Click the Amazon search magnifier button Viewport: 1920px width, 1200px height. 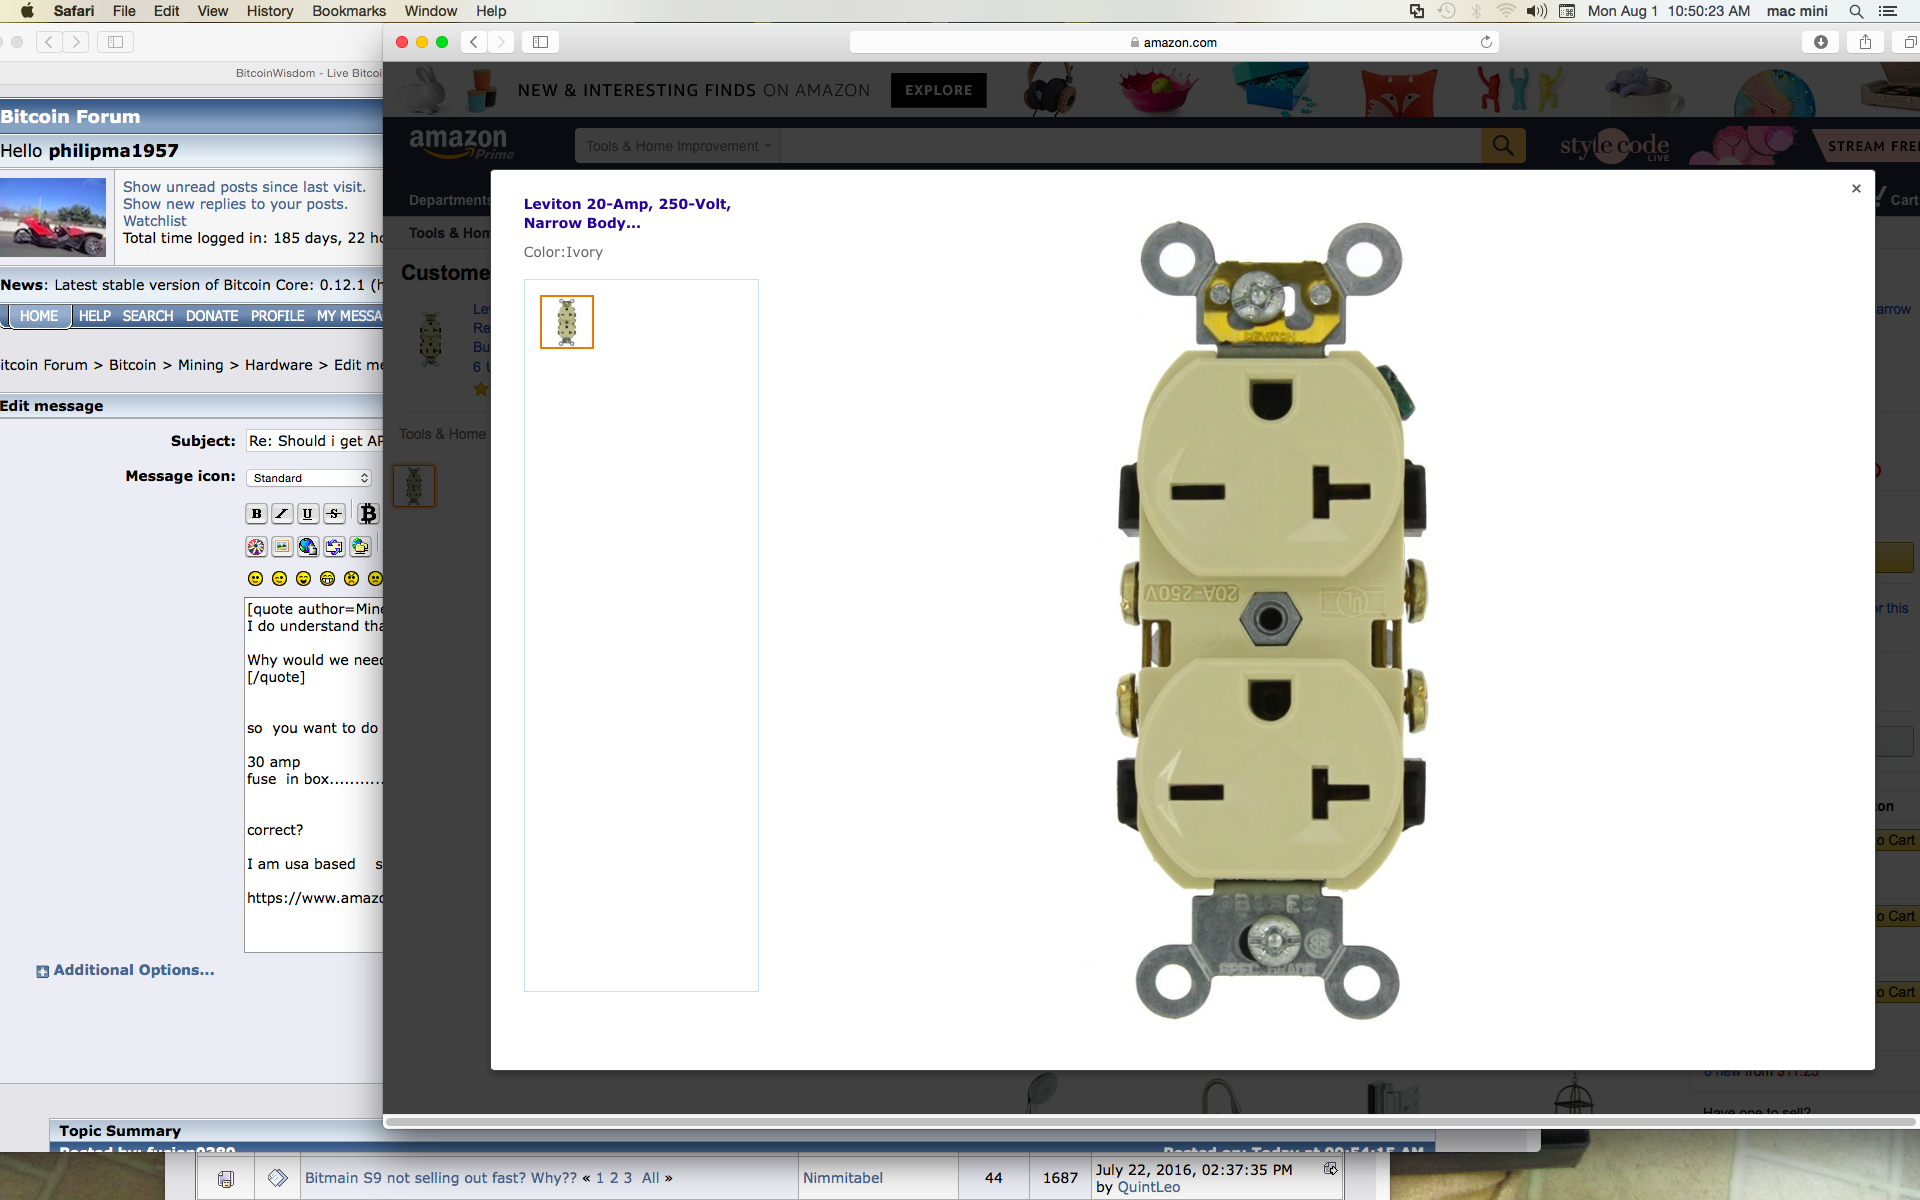[x=1503, y=146]
